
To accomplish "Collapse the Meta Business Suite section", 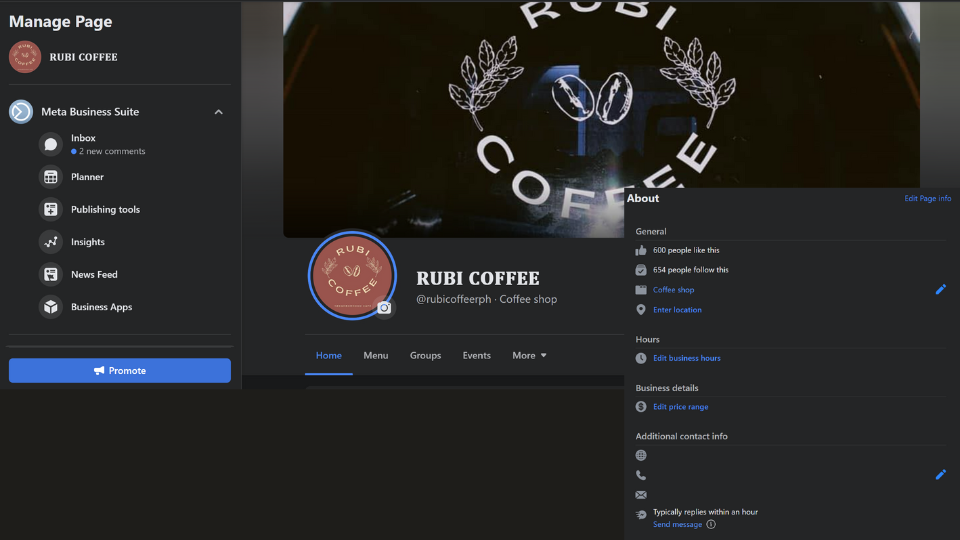I will pyautogui.click(x=219, y=112).
